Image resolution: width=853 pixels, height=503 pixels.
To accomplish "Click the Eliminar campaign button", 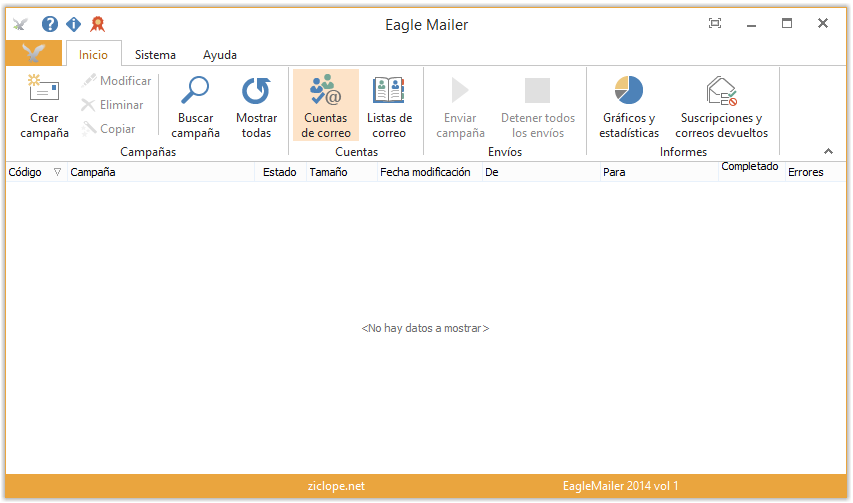I will (112, 104).
